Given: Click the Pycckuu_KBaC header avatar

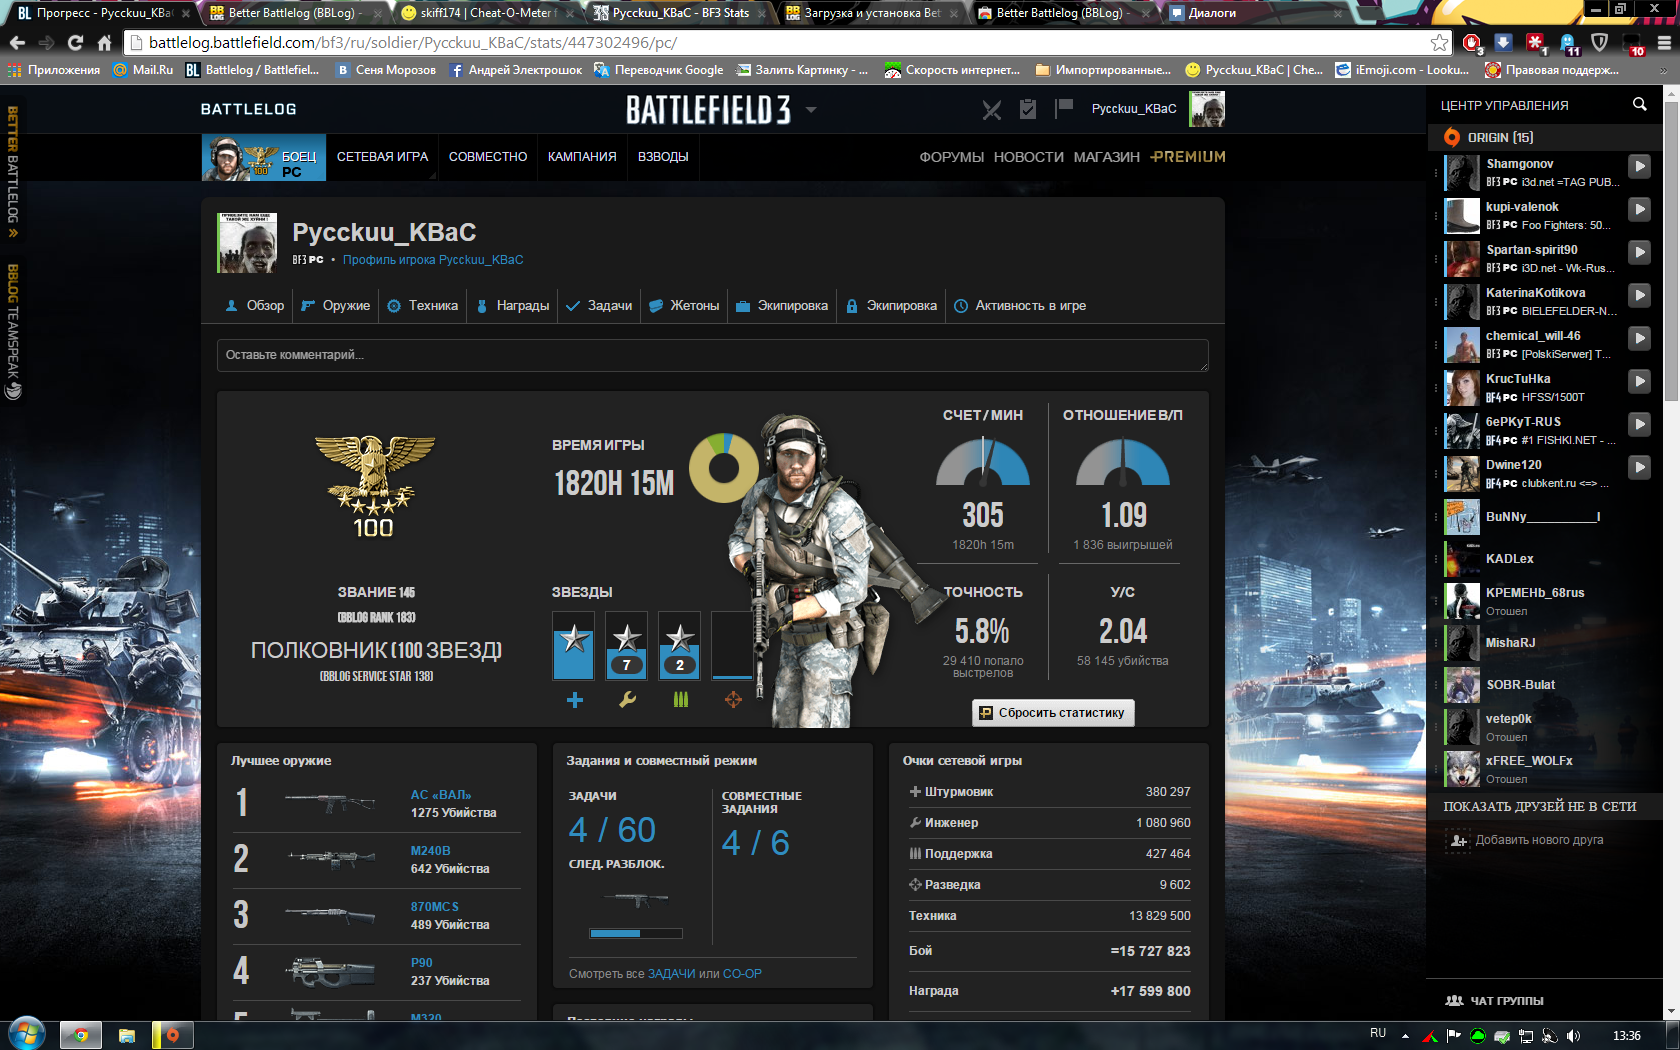Looking at the screenshot, I should [x=1207, y=109].
